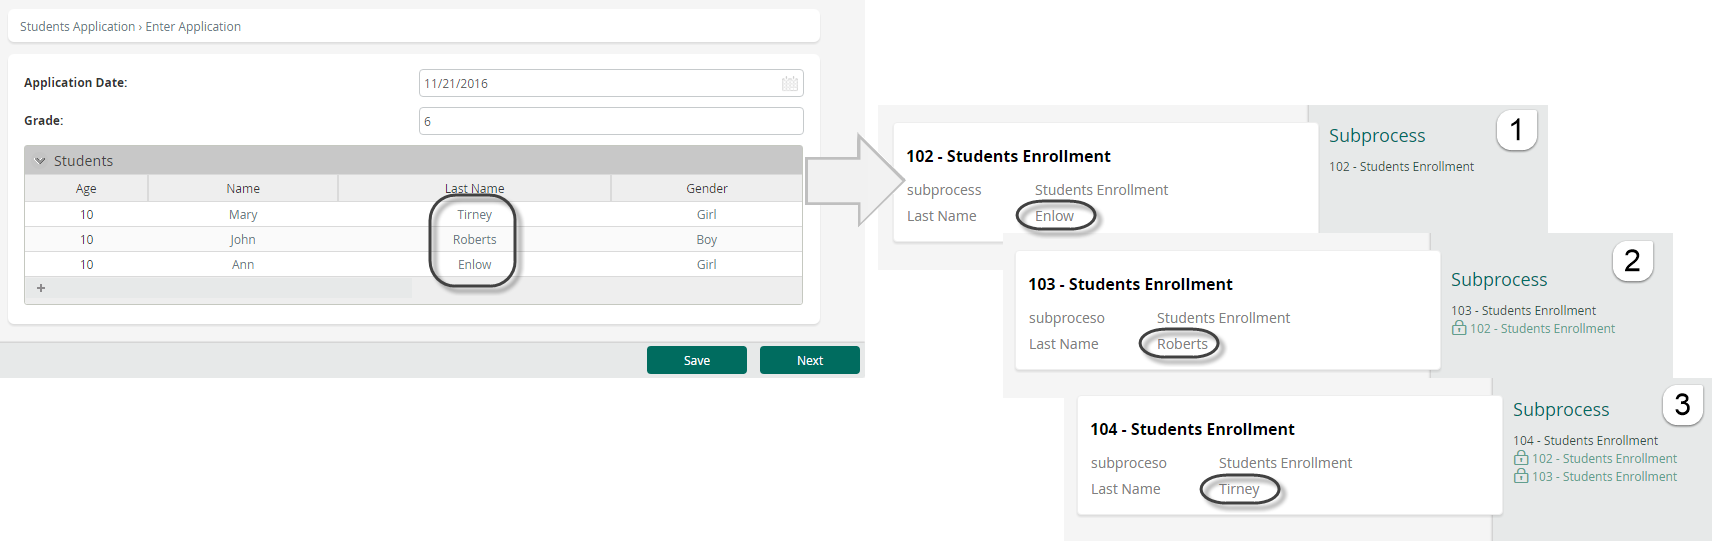Screen dimensions: 1712x541
Task: Select the Mary name cell
Action: [x=243, y=214]
